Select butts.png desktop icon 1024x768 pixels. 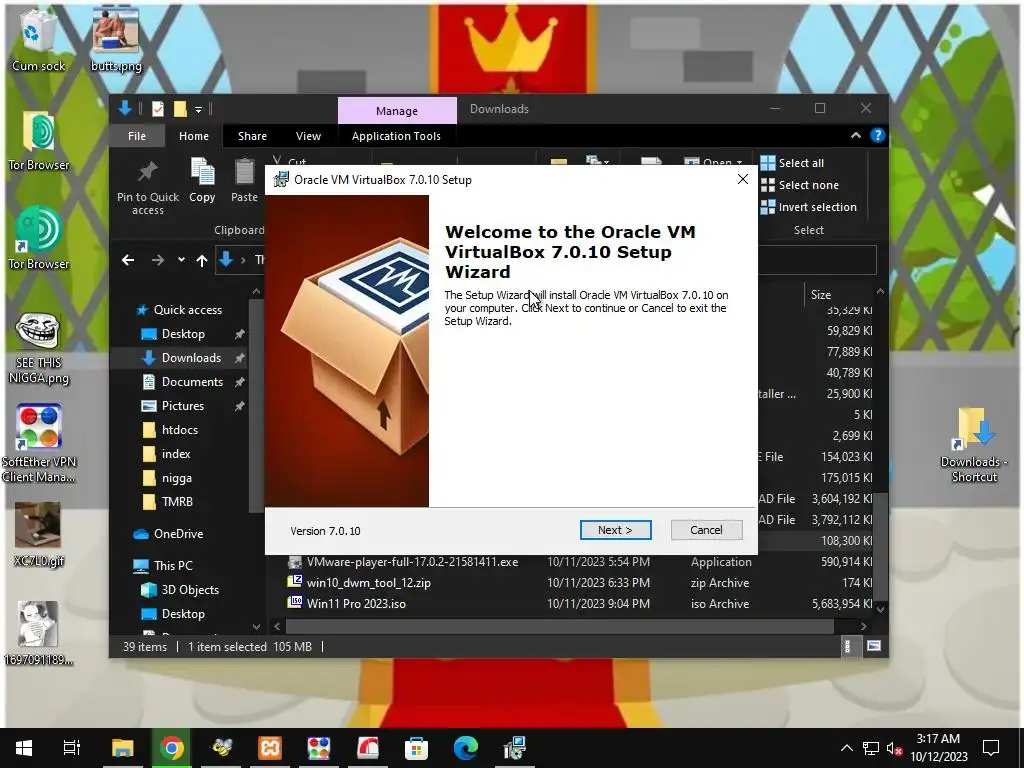[116, 40]
